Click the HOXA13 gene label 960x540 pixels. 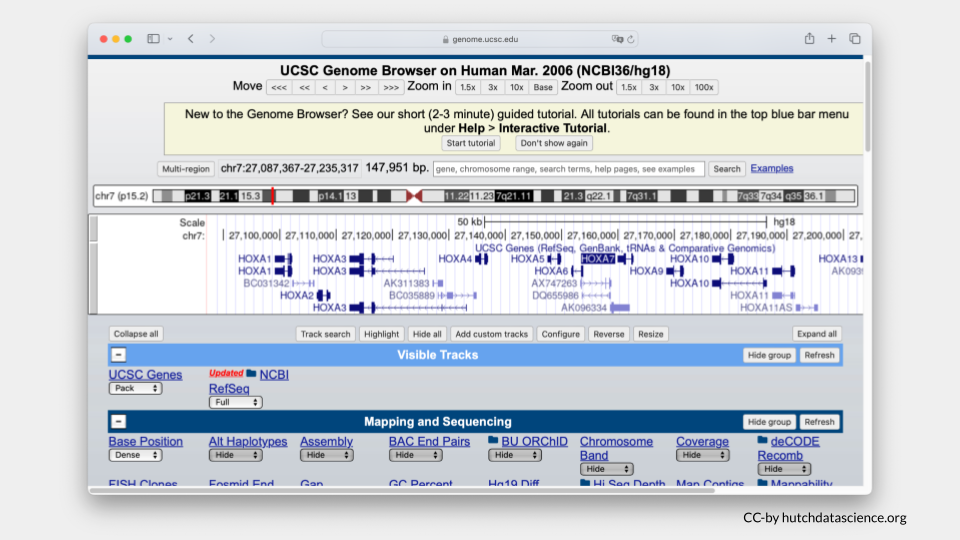click(x=838, y=259)
